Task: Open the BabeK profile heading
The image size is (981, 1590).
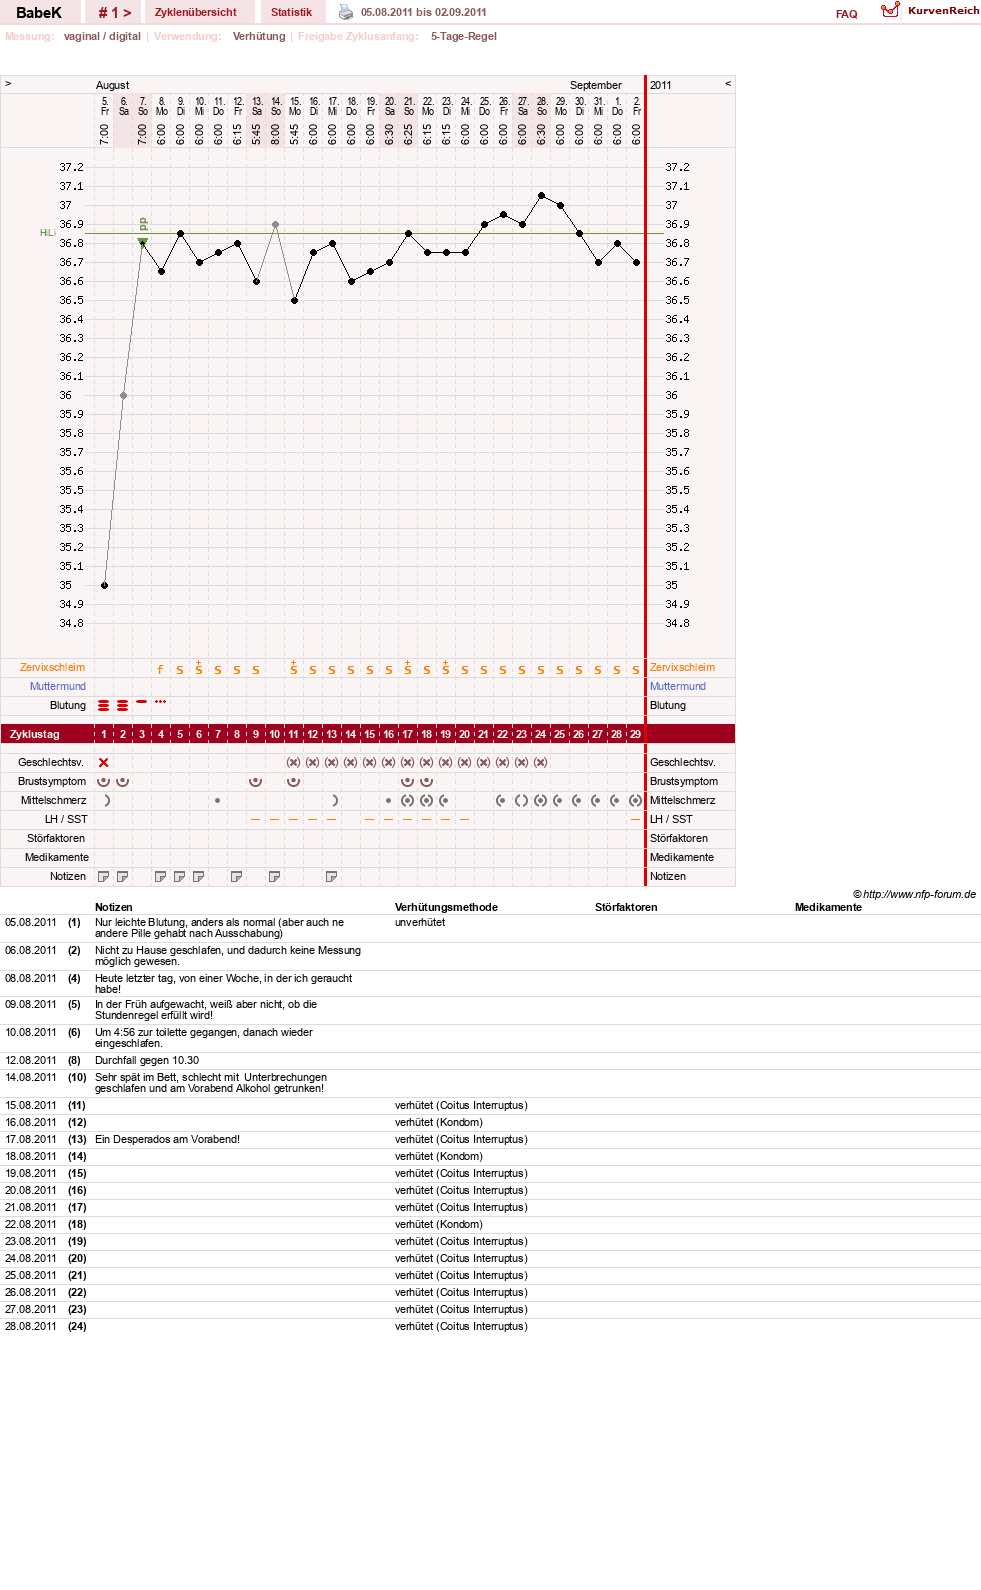Action: [x=39, y=13]
